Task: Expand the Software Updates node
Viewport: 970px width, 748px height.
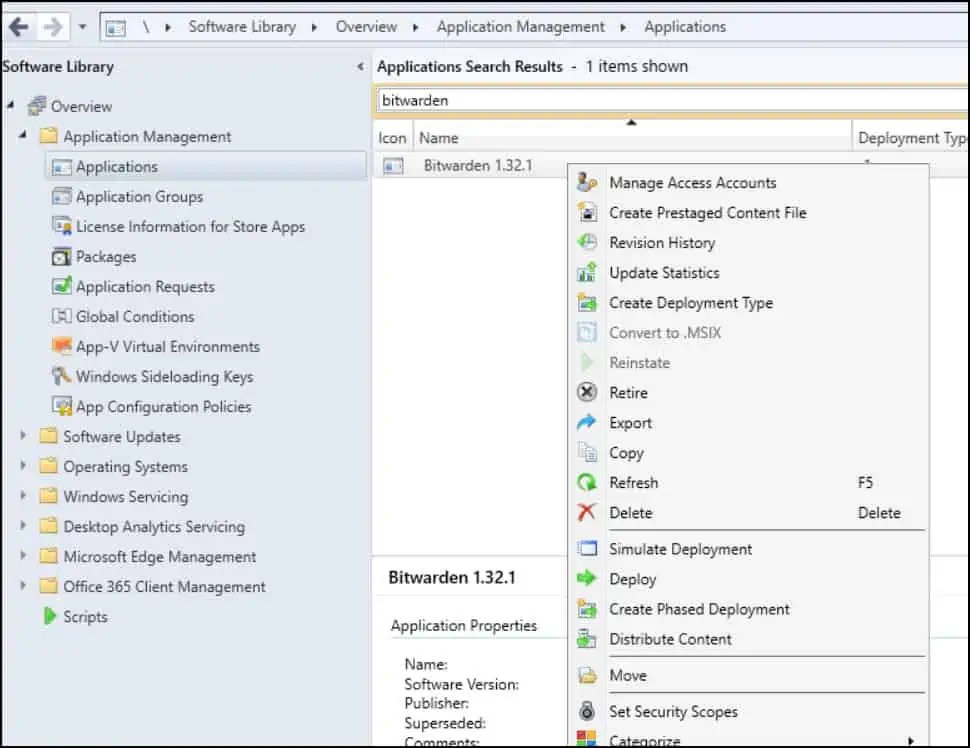Action: pos(22,436)
